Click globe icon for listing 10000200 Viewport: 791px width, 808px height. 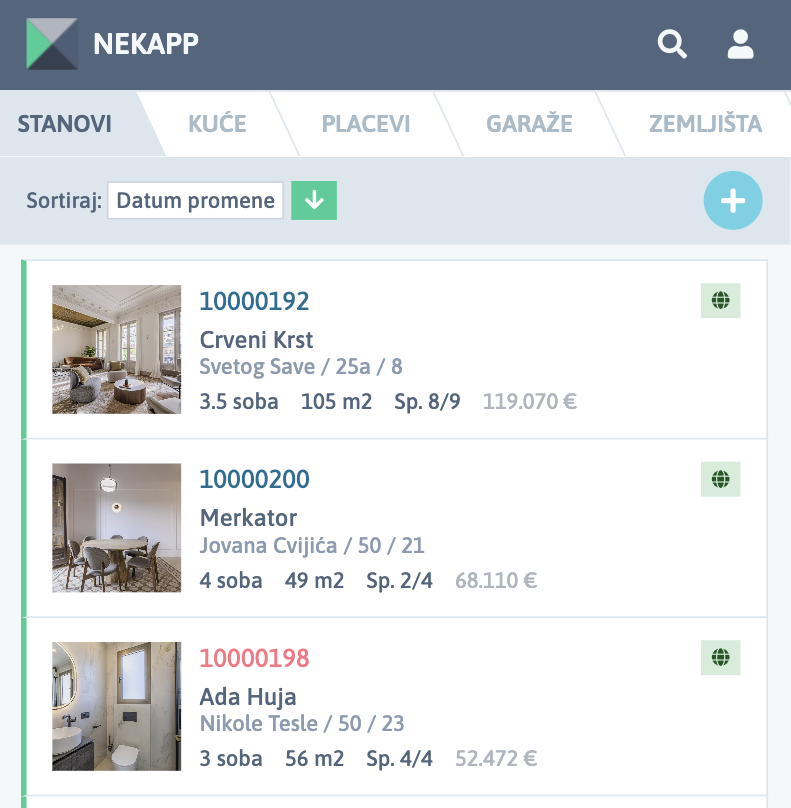coord(720,479)
